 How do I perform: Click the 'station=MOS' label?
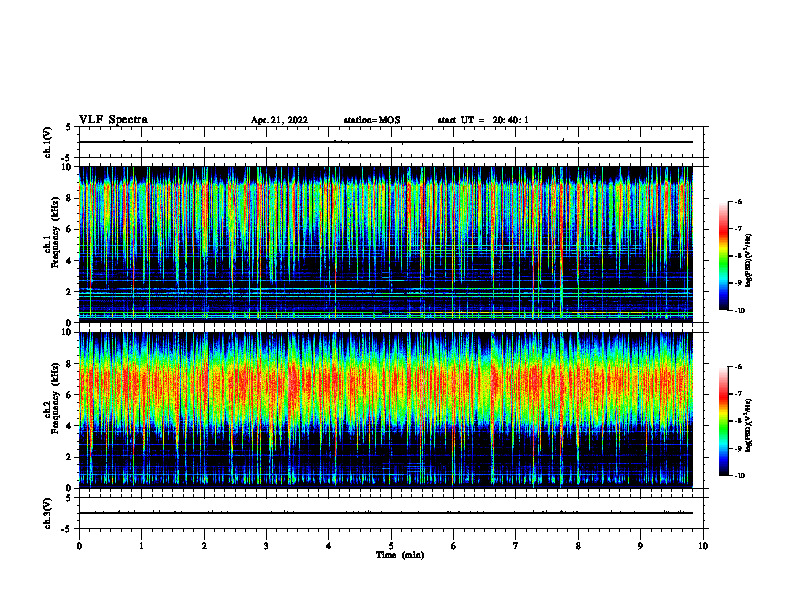click(372, 120)
